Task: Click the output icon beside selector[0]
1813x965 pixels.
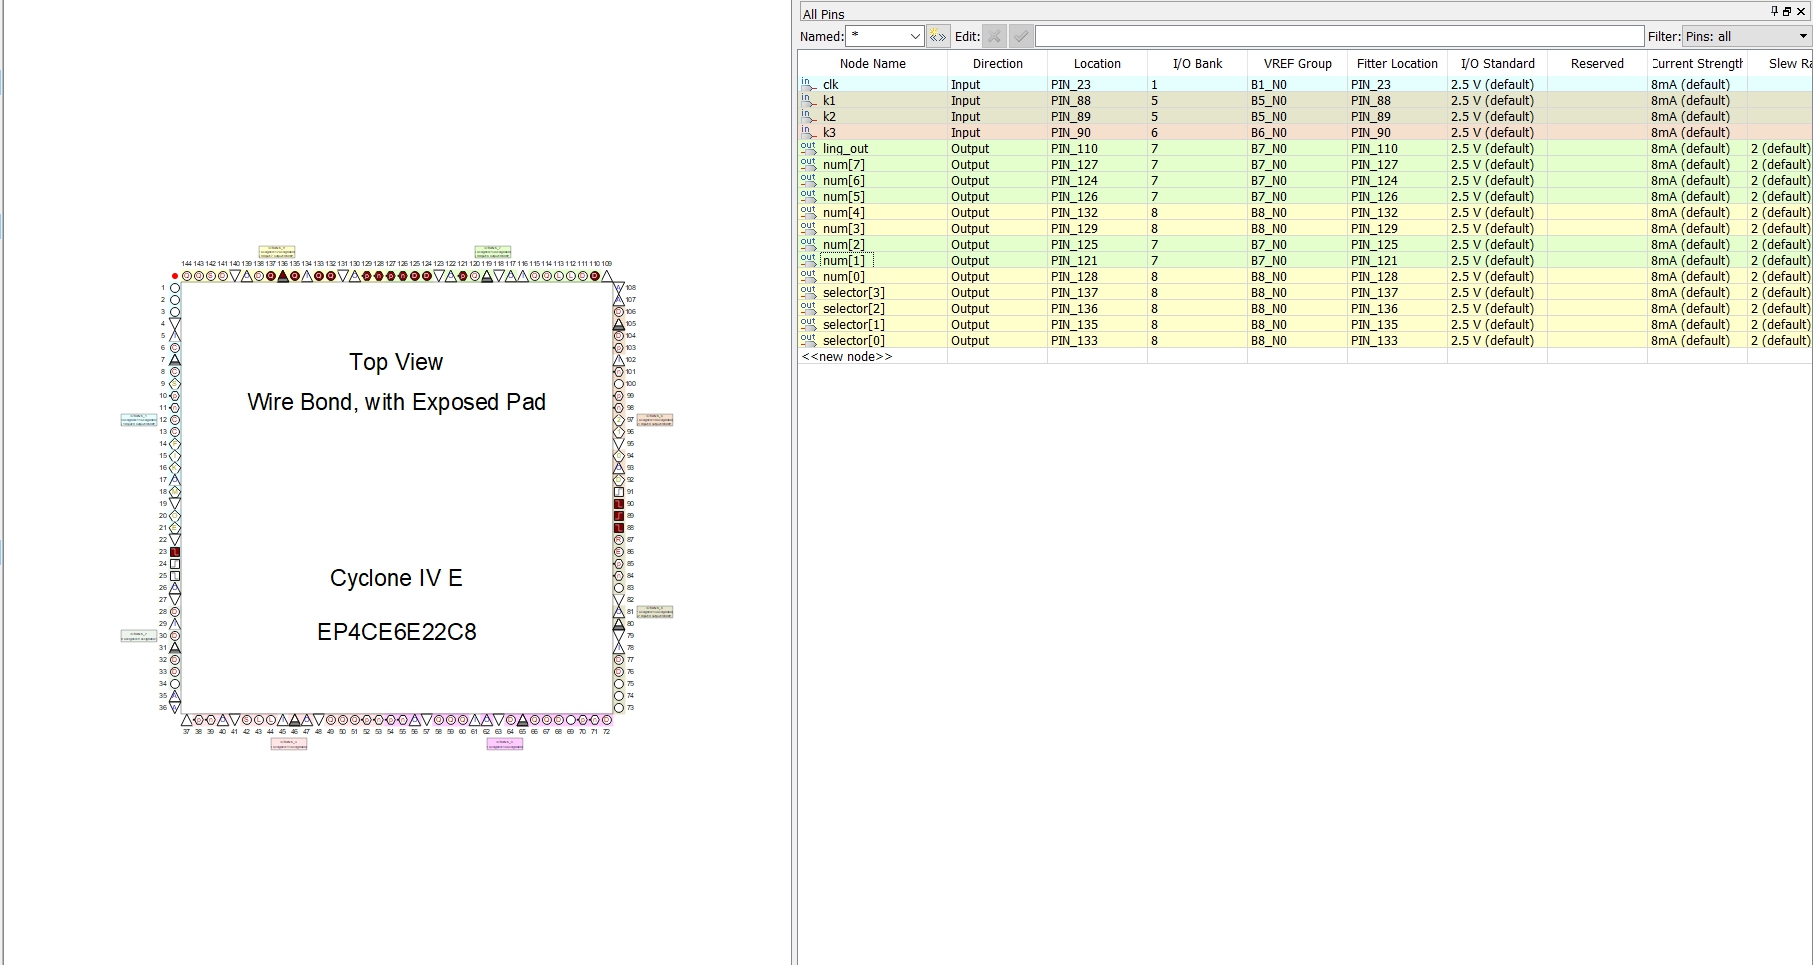Action: point(808,340)
